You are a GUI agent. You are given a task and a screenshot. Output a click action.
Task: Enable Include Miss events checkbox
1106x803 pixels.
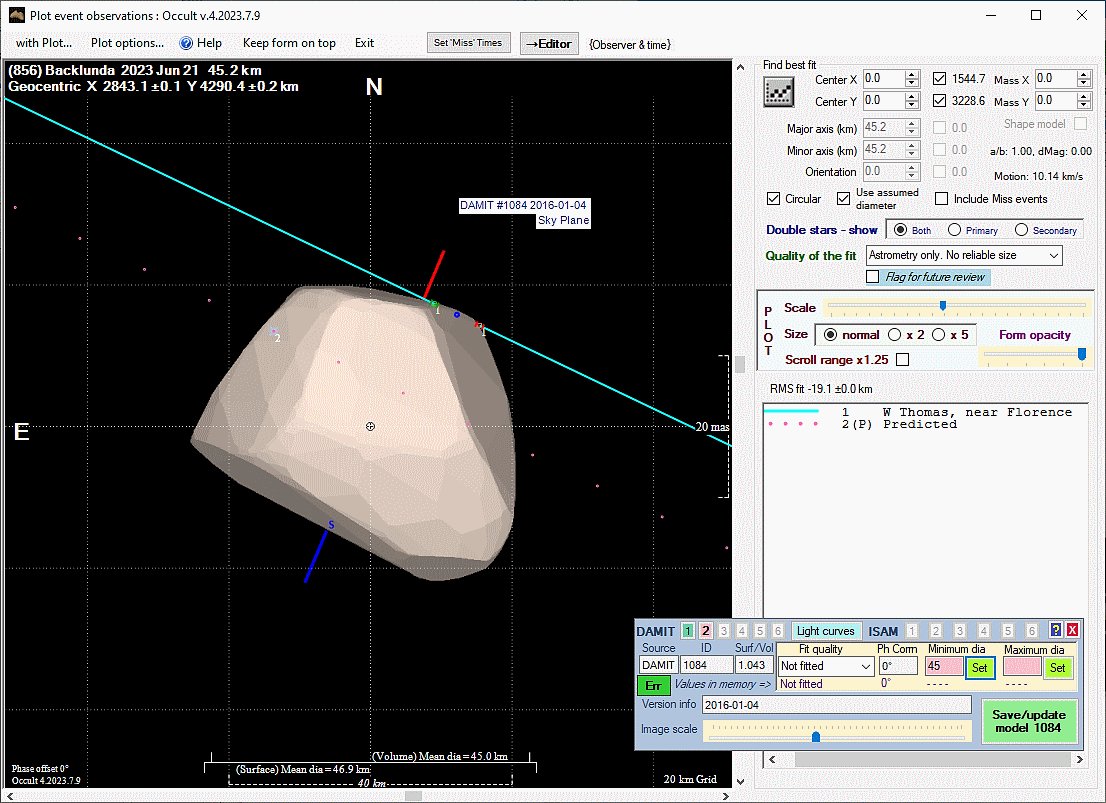point(941,199)
